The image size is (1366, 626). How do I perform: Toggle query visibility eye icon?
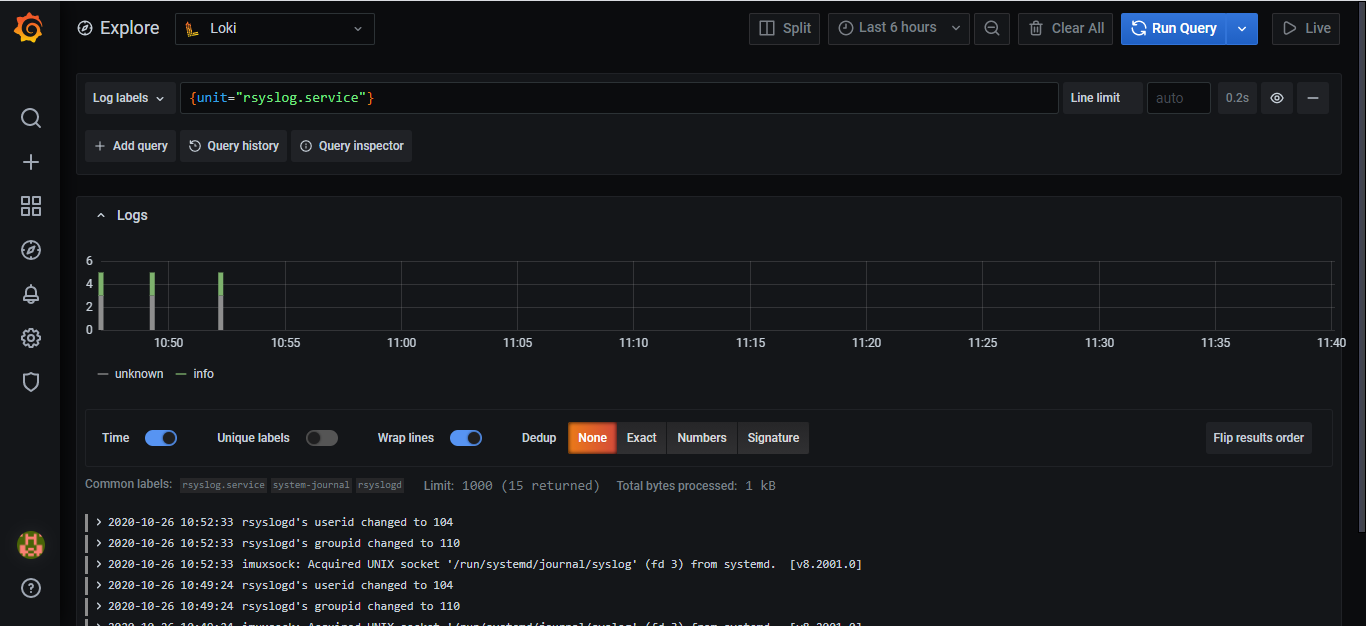pyautogui.click(x=1277, y=98)
